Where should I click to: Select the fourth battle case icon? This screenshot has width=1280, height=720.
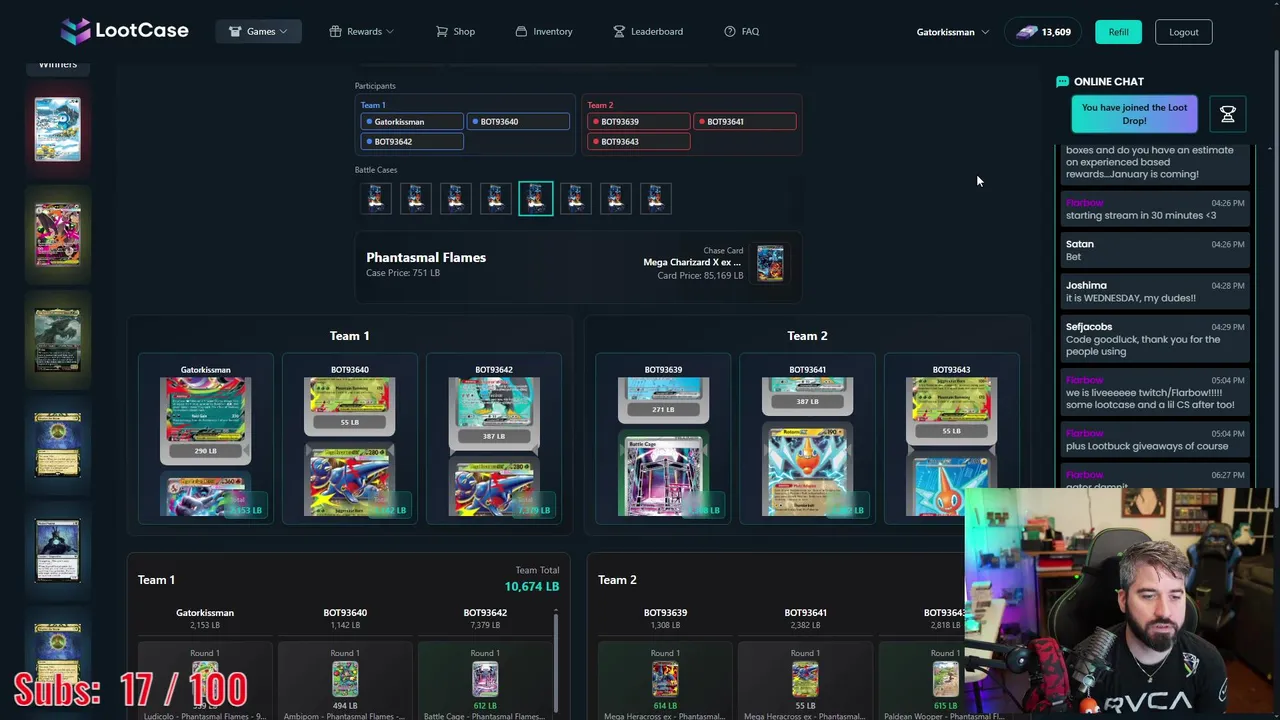[x=495, y=198]
